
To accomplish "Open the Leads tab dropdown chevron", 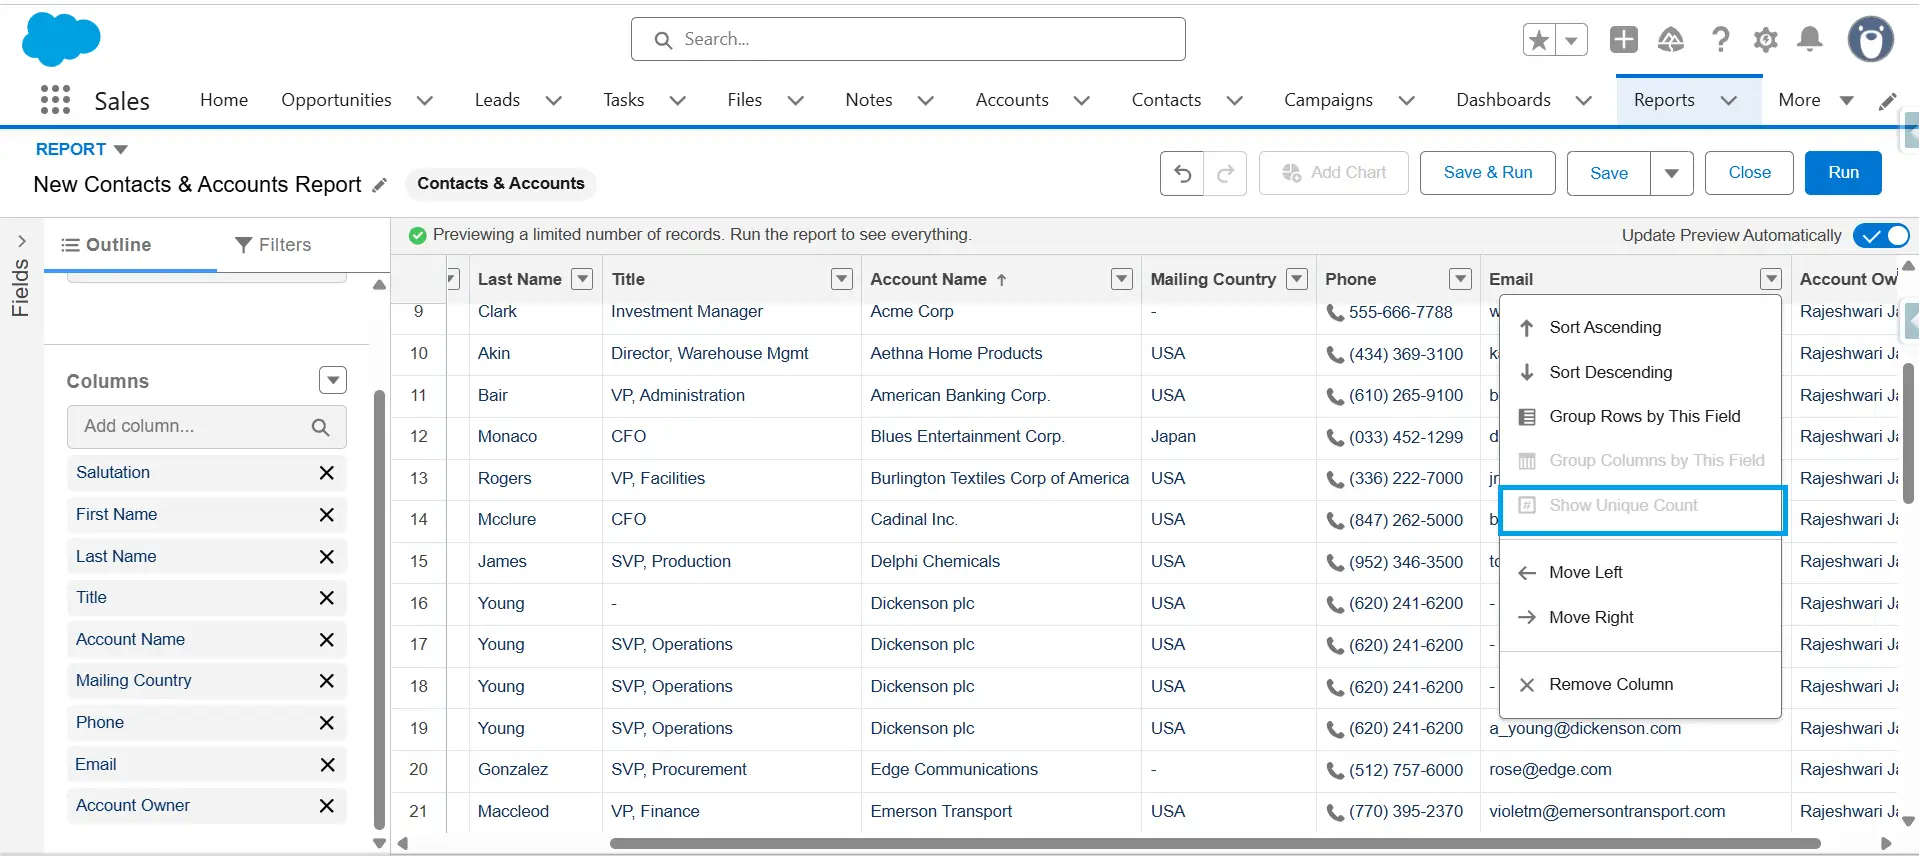I will (x=553, y=101).
